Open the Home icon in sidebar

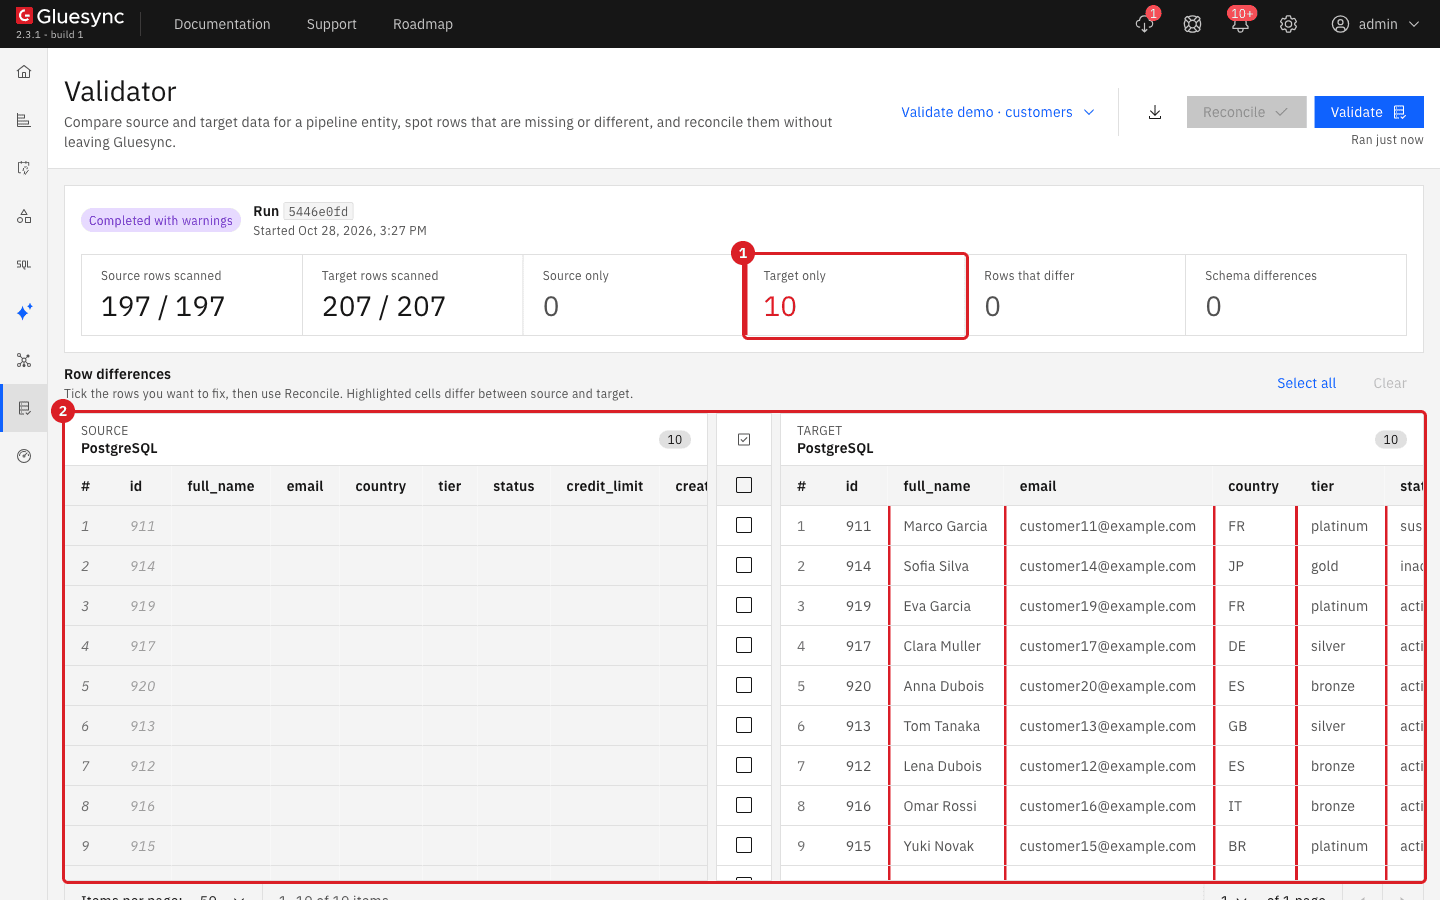pyautogui.click(x=24, y=72)
